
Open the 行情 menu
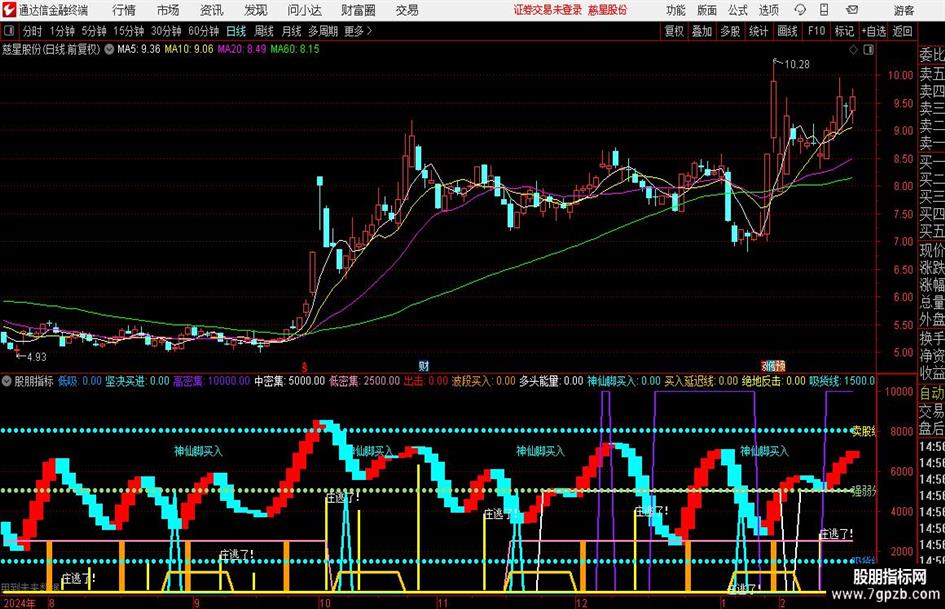click(124, 10)
